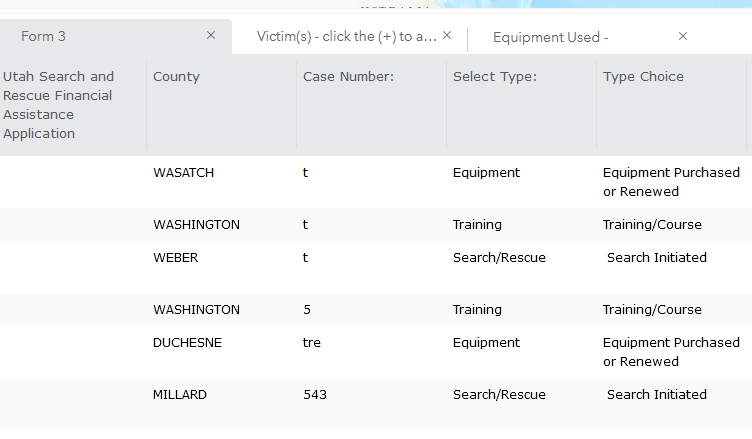Select the DUCHESNE county row
Viewport: 752px width, 439px height.
point(188,343)
